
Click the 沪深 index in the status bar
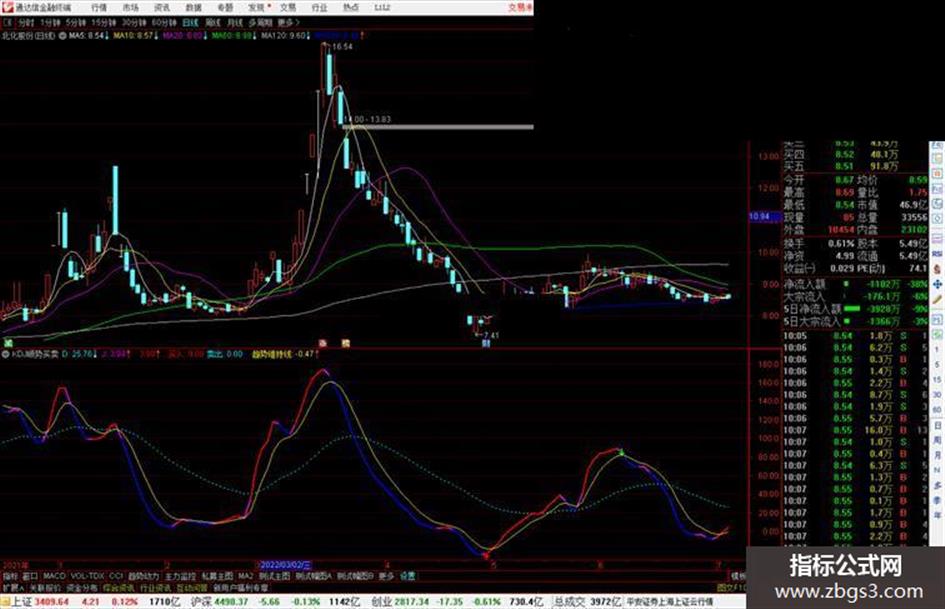201,602
